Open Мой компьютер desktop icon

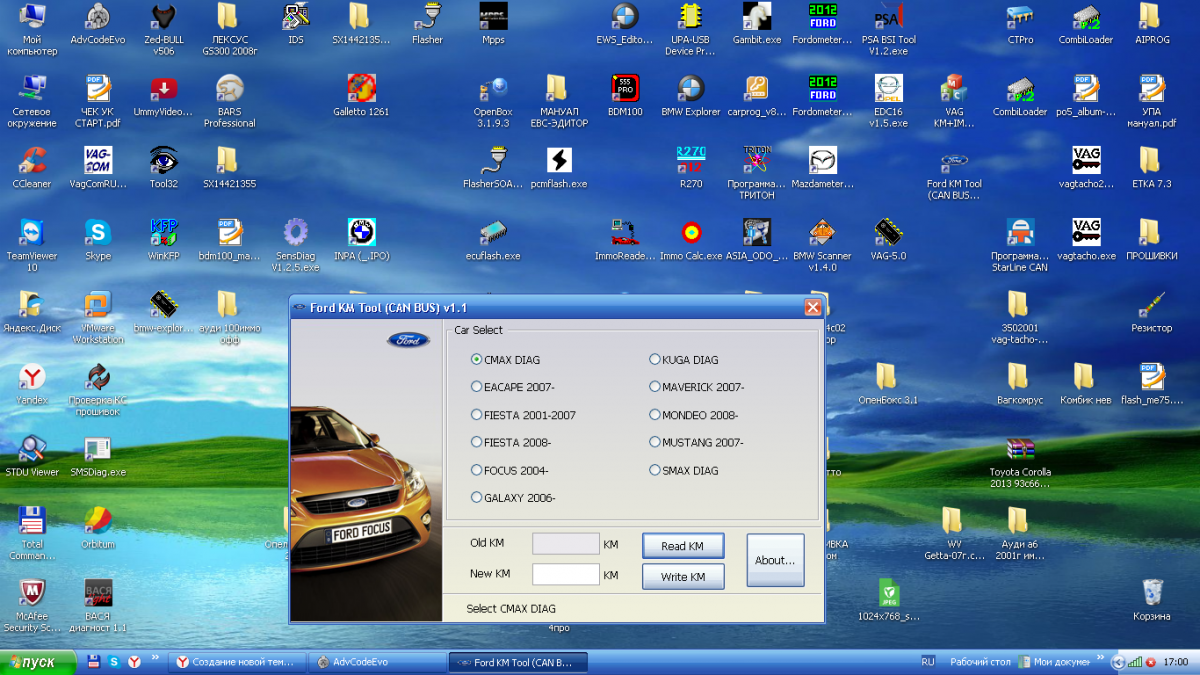[32, 29]
